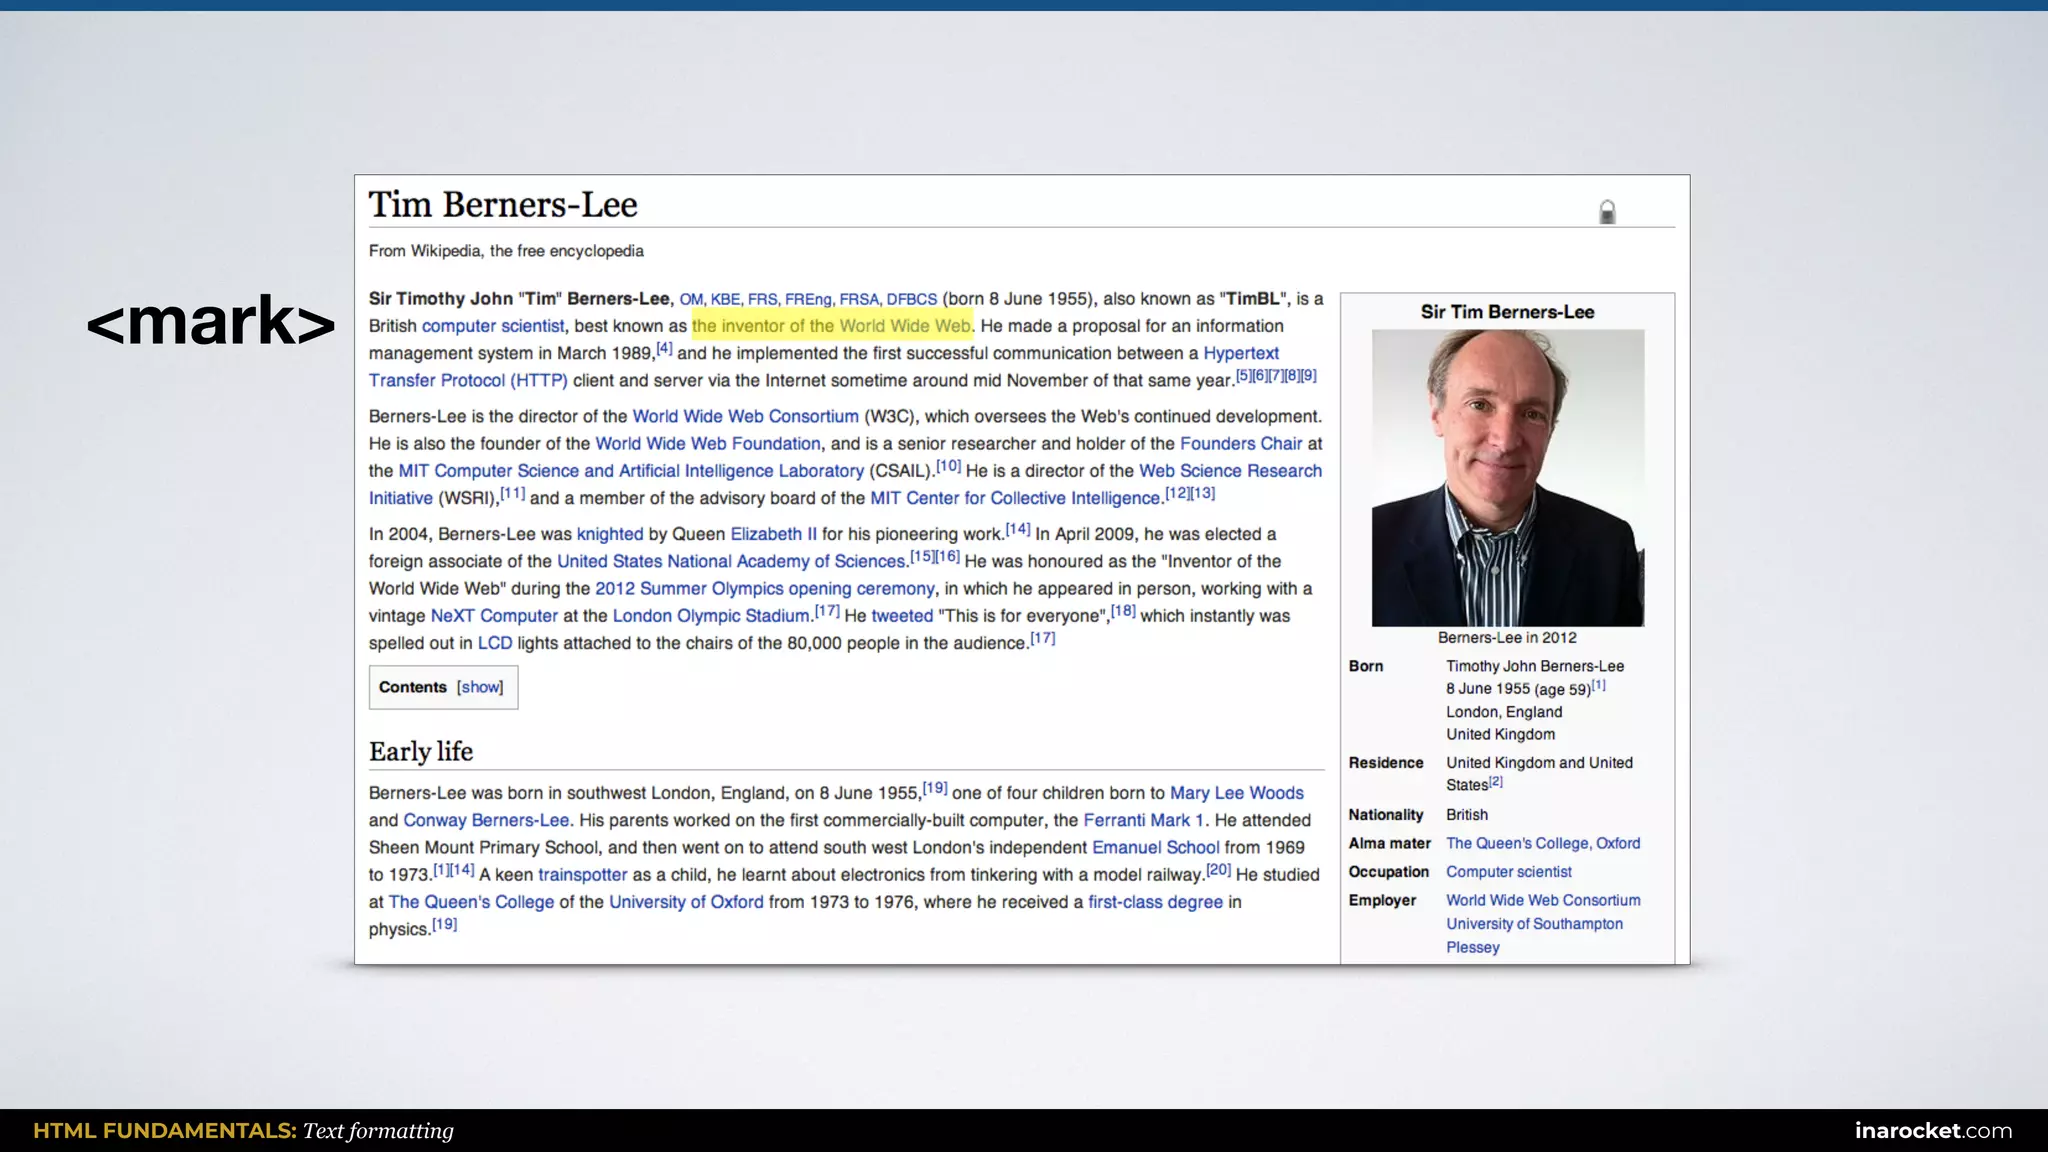
Task: Click the padlock protection icon
Action: (1607, 212)
